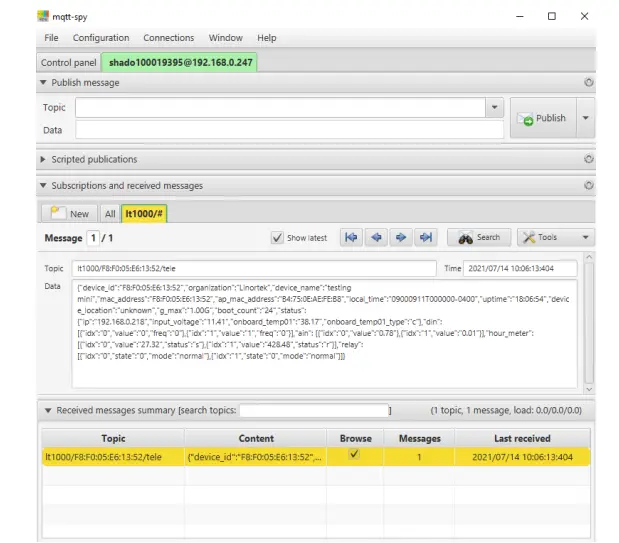Sort by Browse column header
Viewport: 619px width, 543px height.
(x=355, y=438)
